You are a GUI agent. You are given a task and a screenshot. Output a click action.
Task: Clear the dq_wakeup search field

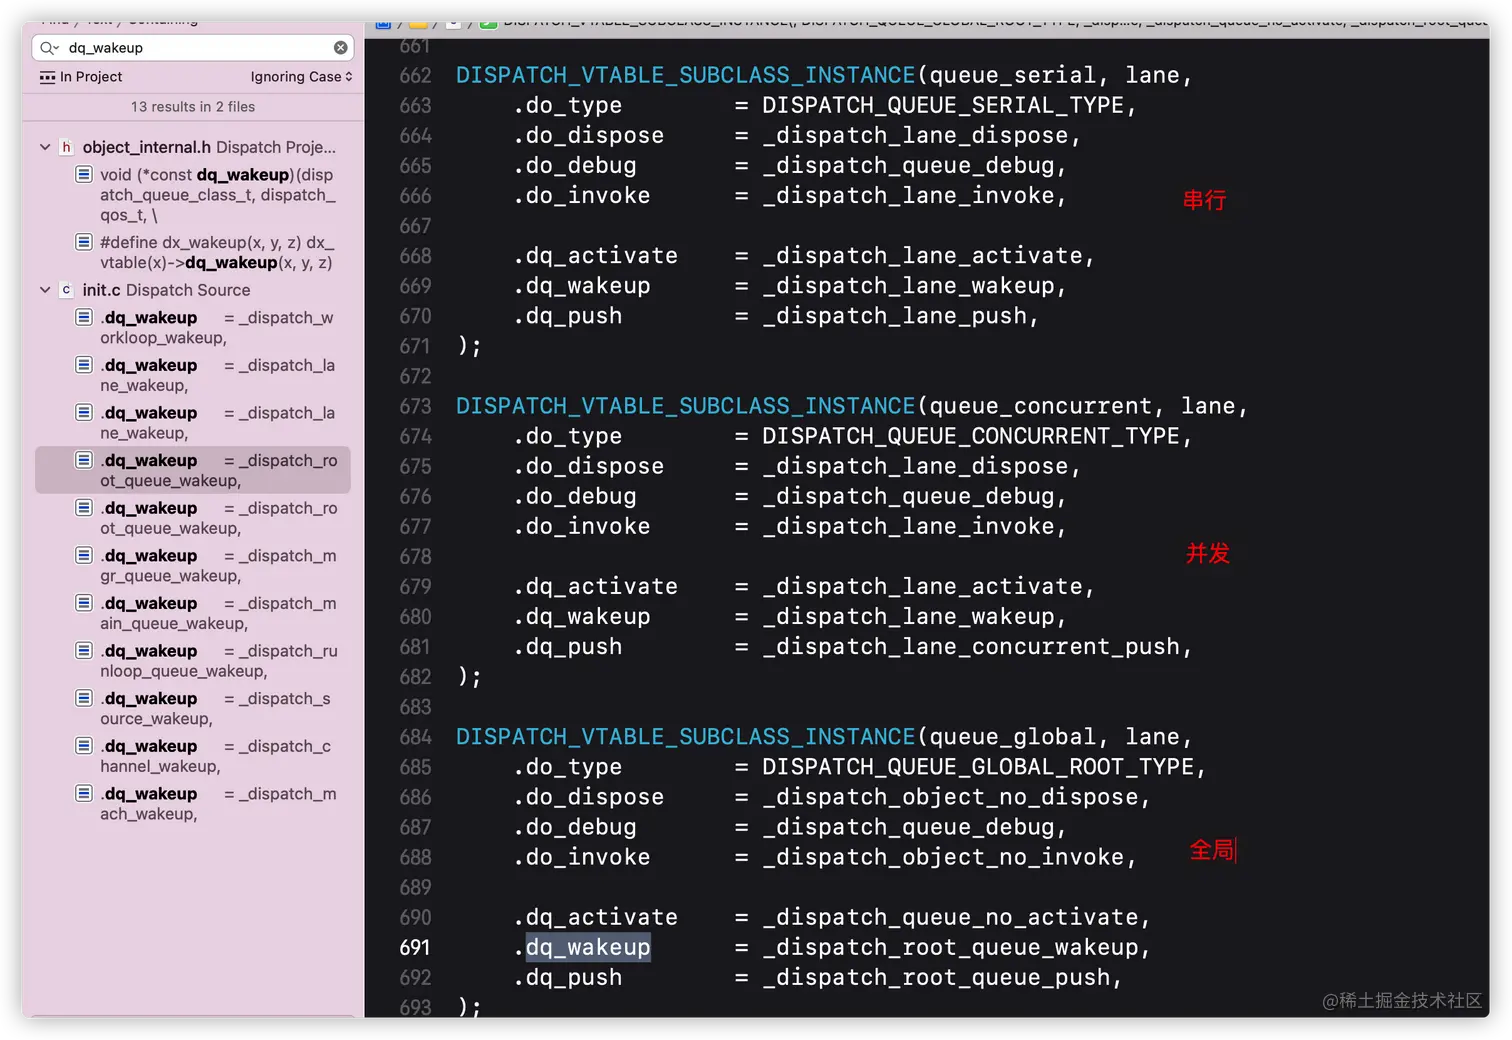[341, 48]
